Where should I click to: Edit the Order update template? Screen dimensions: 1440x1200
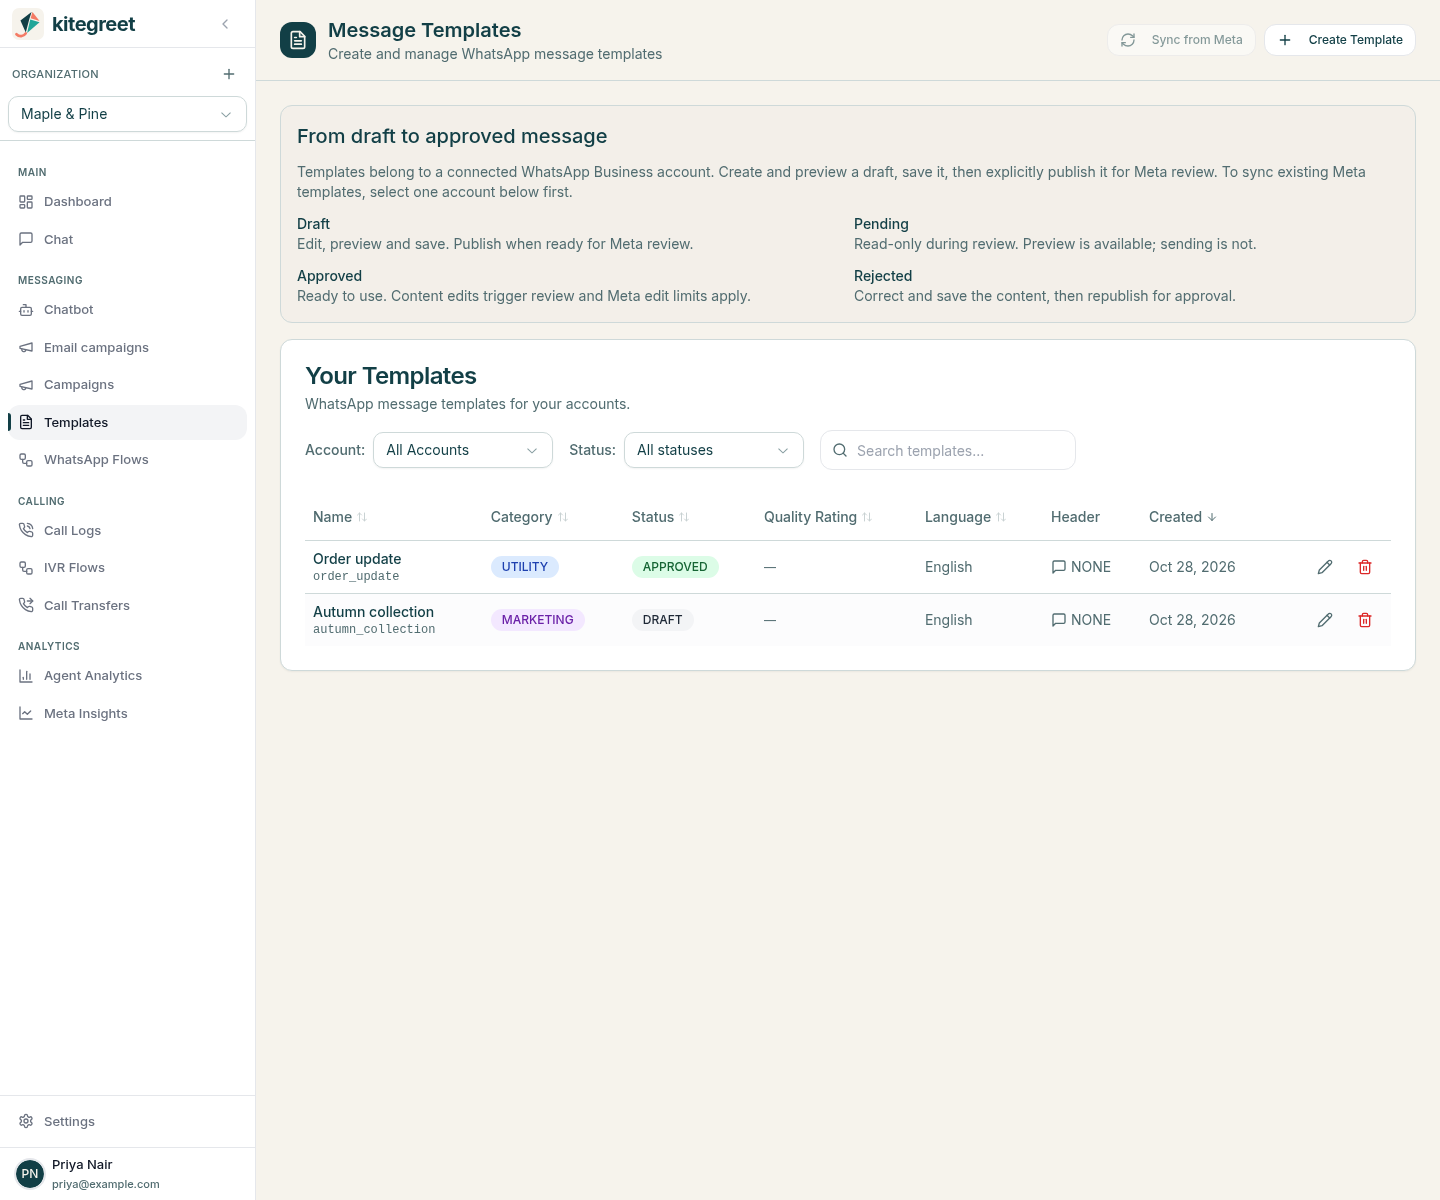click(x=1325, y=567)
